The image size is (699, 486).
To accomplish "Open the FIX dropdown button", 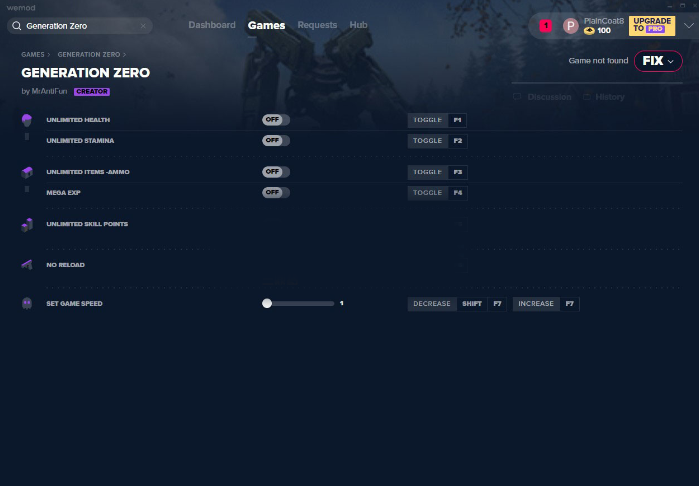I will pos(658,61).
